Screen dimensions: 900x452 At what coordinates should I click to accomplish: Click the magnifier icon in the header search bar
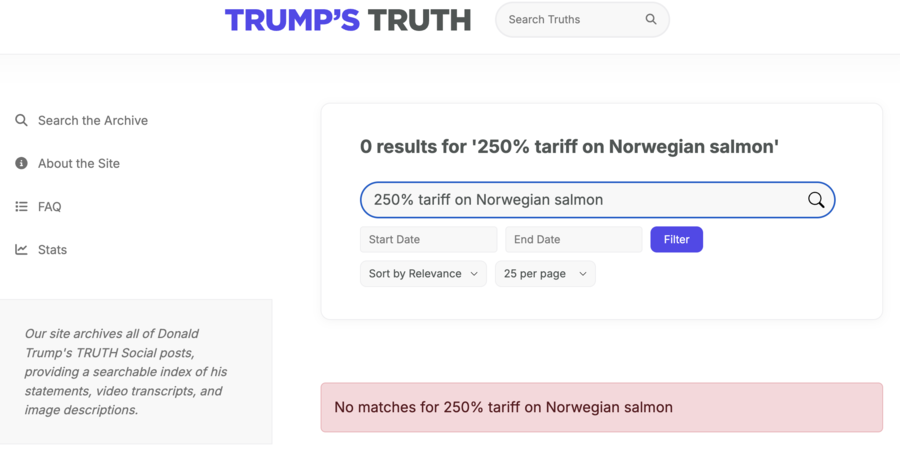coord(651,19)
